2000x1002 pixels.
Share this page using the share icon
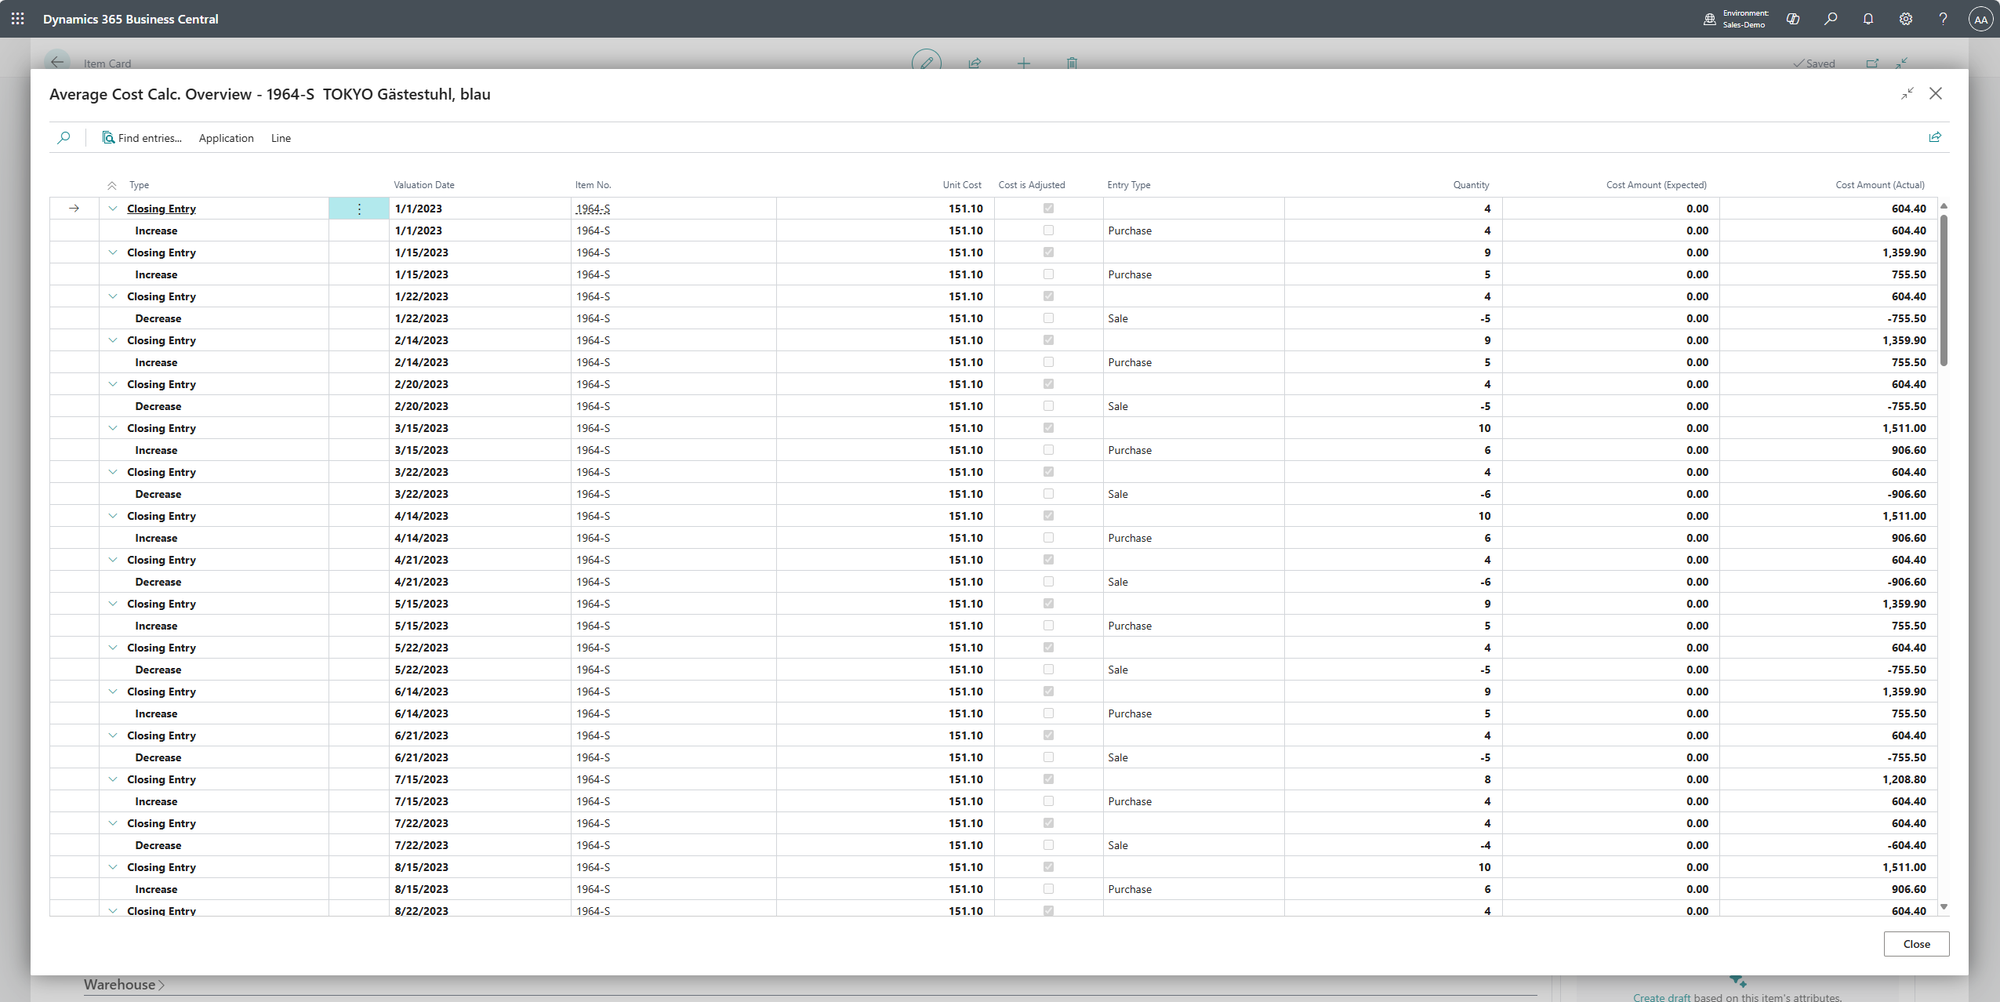1934,138
